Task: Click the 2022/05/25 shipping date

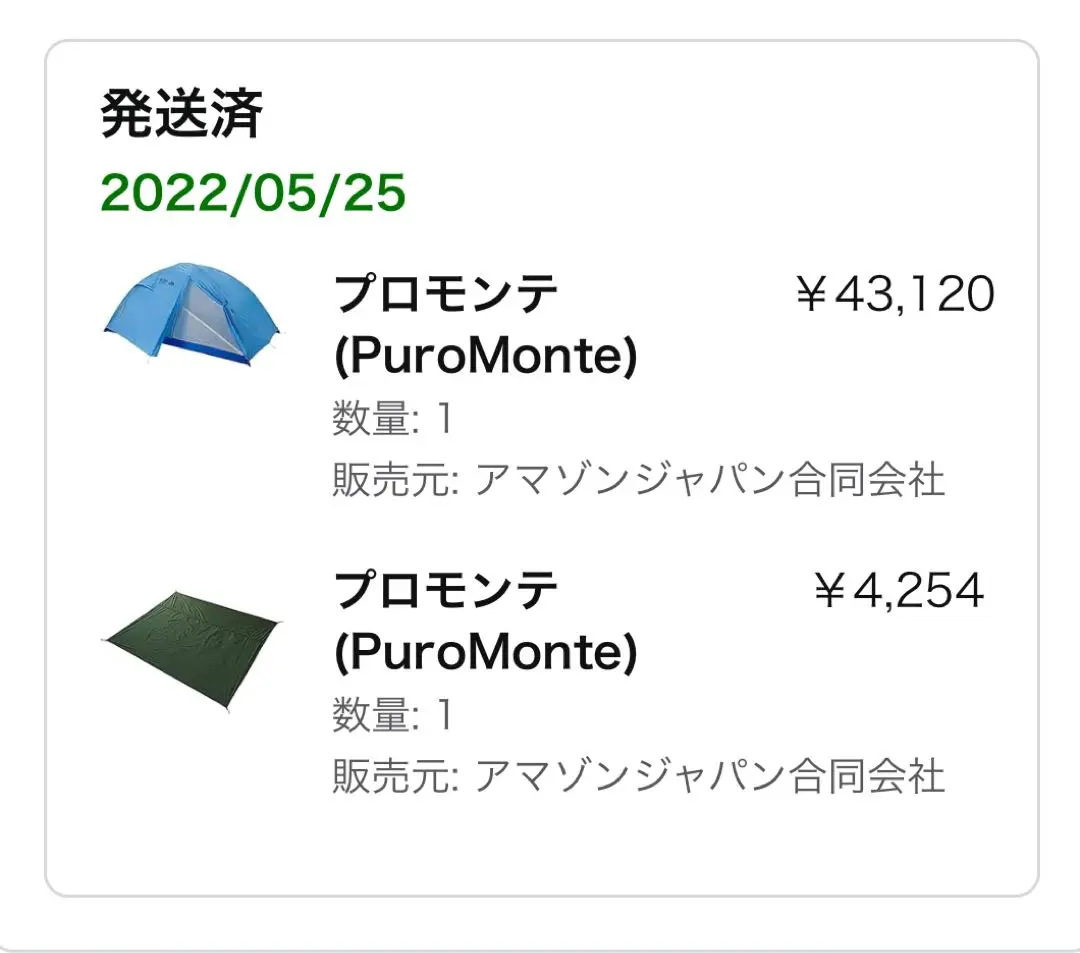Action: pyautogui.click(x=253, y=192)
